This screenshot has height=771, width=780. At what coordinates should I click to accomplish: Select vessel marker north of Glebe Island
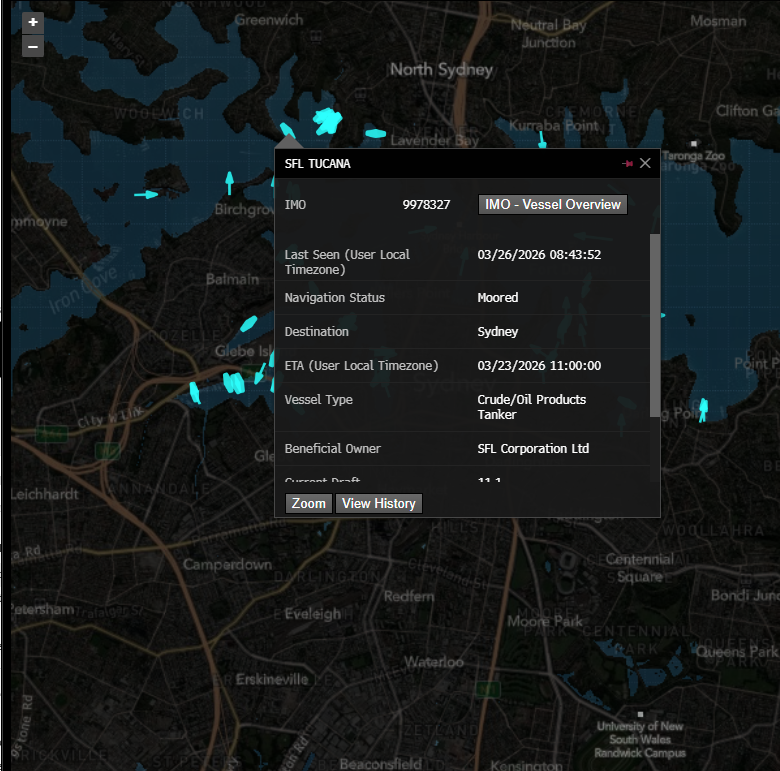249,324
